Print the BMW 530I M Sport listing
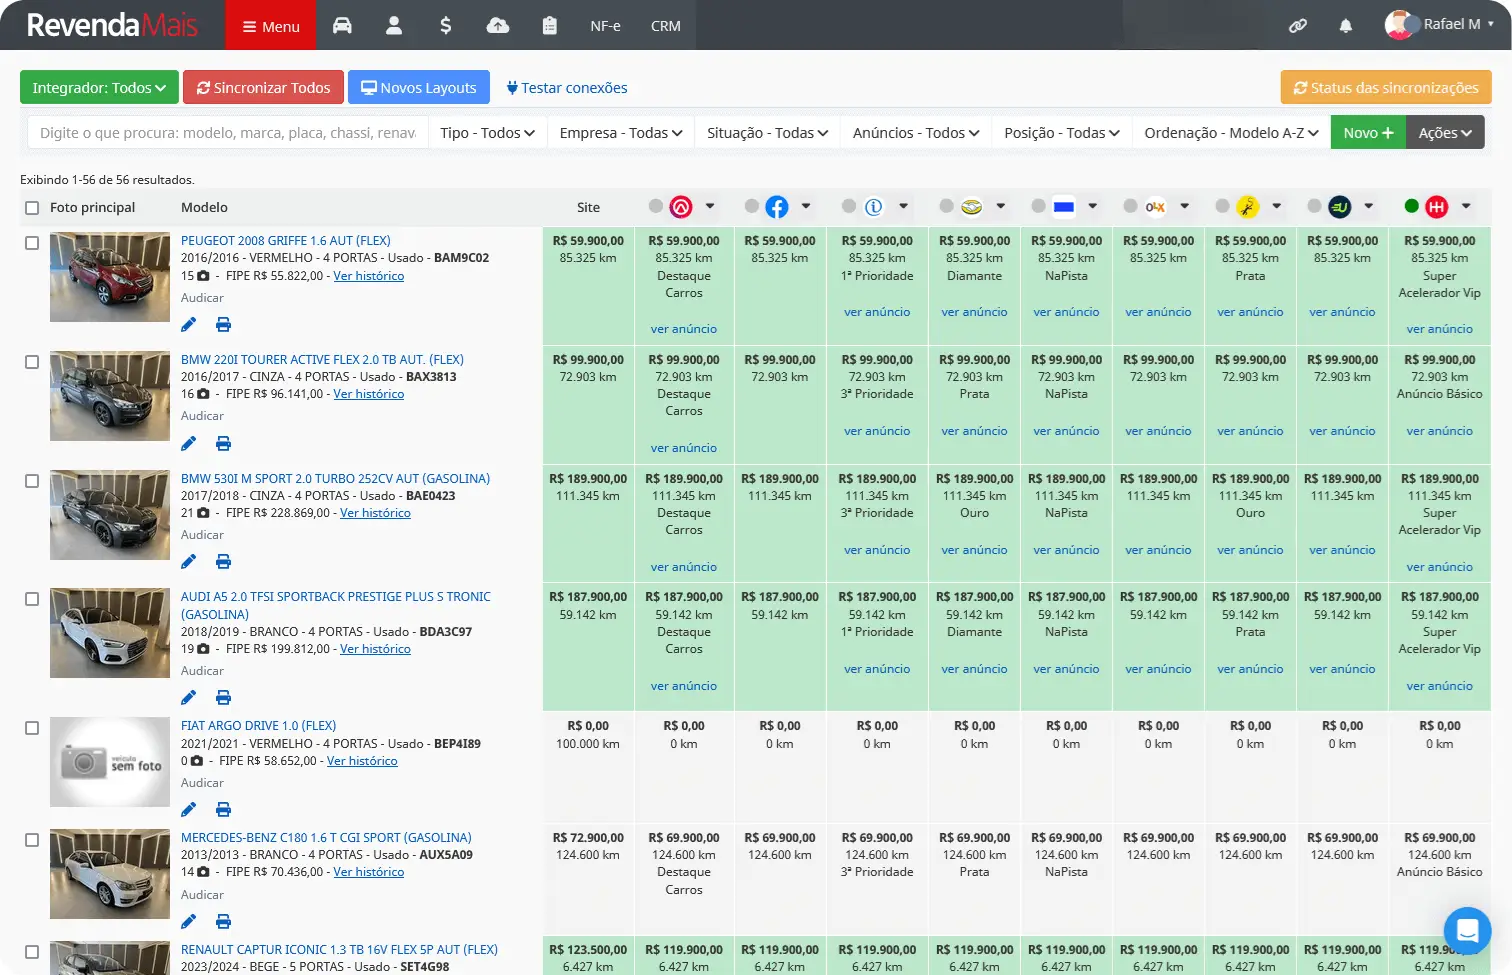 click(223, 562)
